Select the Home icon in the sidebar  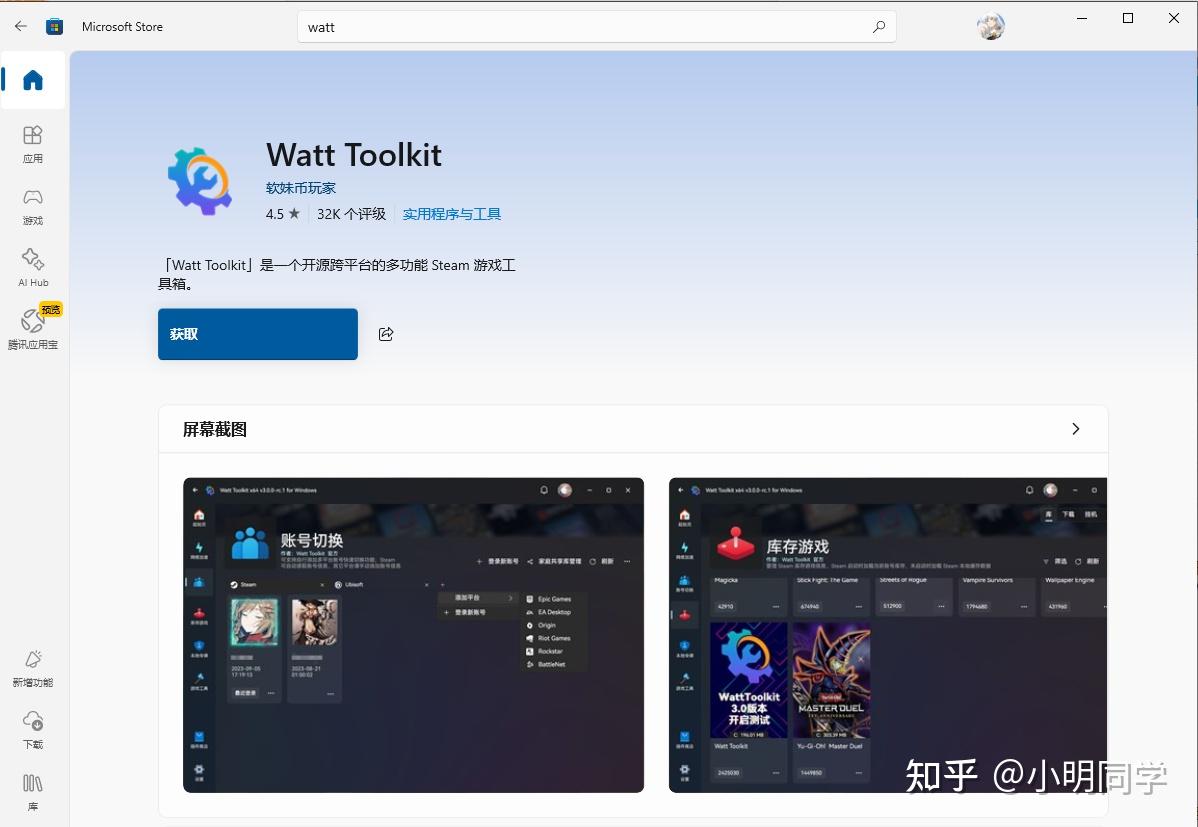pyautogui.click(x=32, y=80)
